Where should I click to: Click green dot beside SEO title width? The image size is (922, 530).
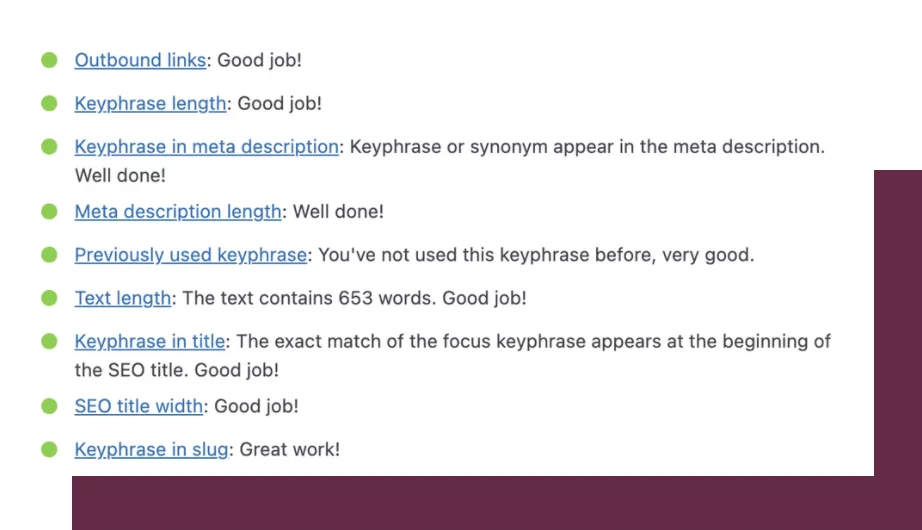click(x=49, y=406)
